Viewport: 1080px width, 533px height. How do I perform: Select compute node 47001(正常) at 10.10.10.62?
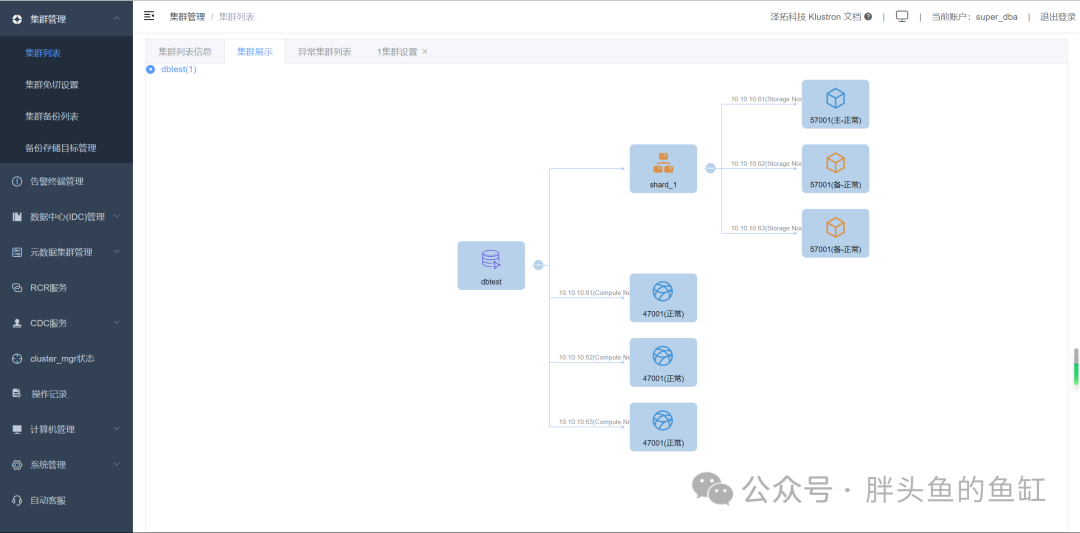pyautogui.click(x=663, y=362)
